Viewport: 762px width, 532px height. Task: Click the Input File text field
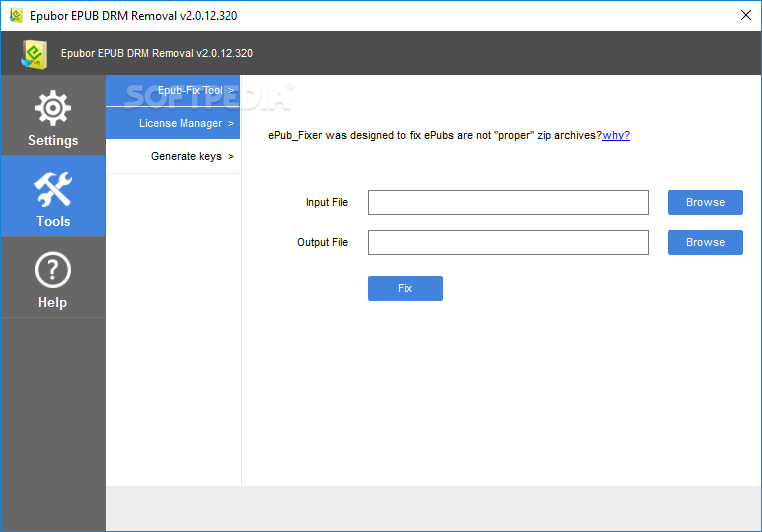[x=508, y=203]
